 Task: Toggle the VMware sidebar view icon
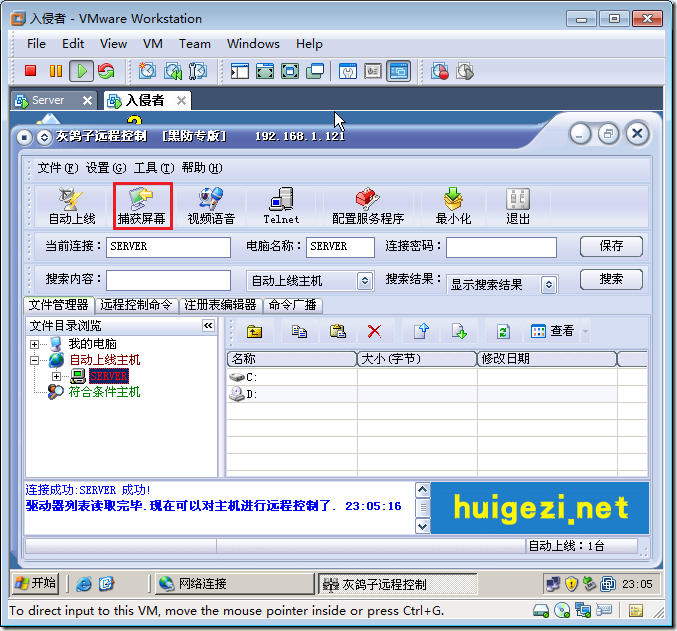(240, 71)
